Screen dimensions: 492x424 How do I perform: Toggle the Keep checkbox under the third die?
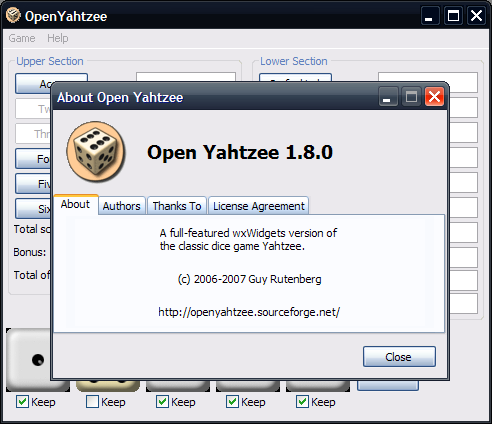[x=162, y=402]
